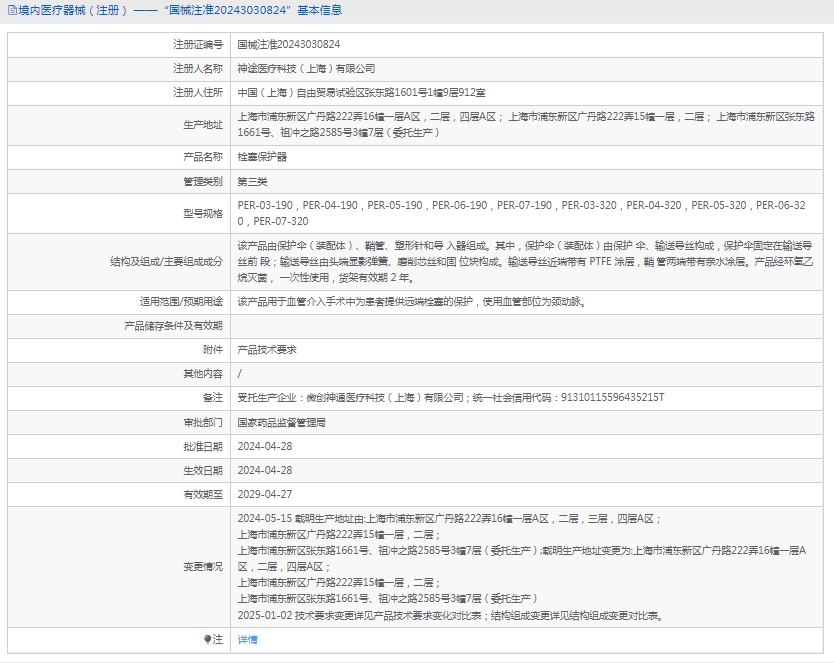834x663 pixels.
Task: Click the 适用范围/预期用途 description text
Action: 410,301
